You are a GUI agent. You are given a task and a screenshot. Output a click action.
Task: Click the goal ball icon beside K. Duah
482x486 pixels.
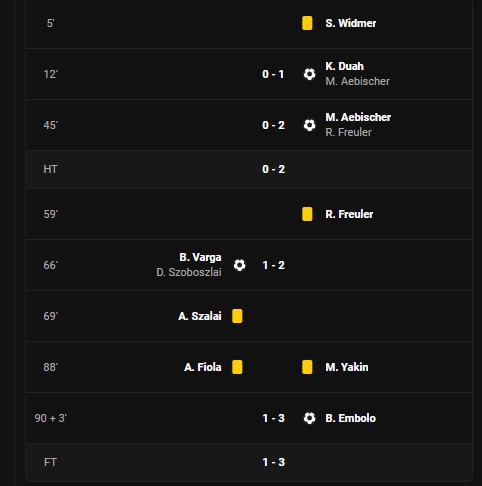[x=309, y=74]
